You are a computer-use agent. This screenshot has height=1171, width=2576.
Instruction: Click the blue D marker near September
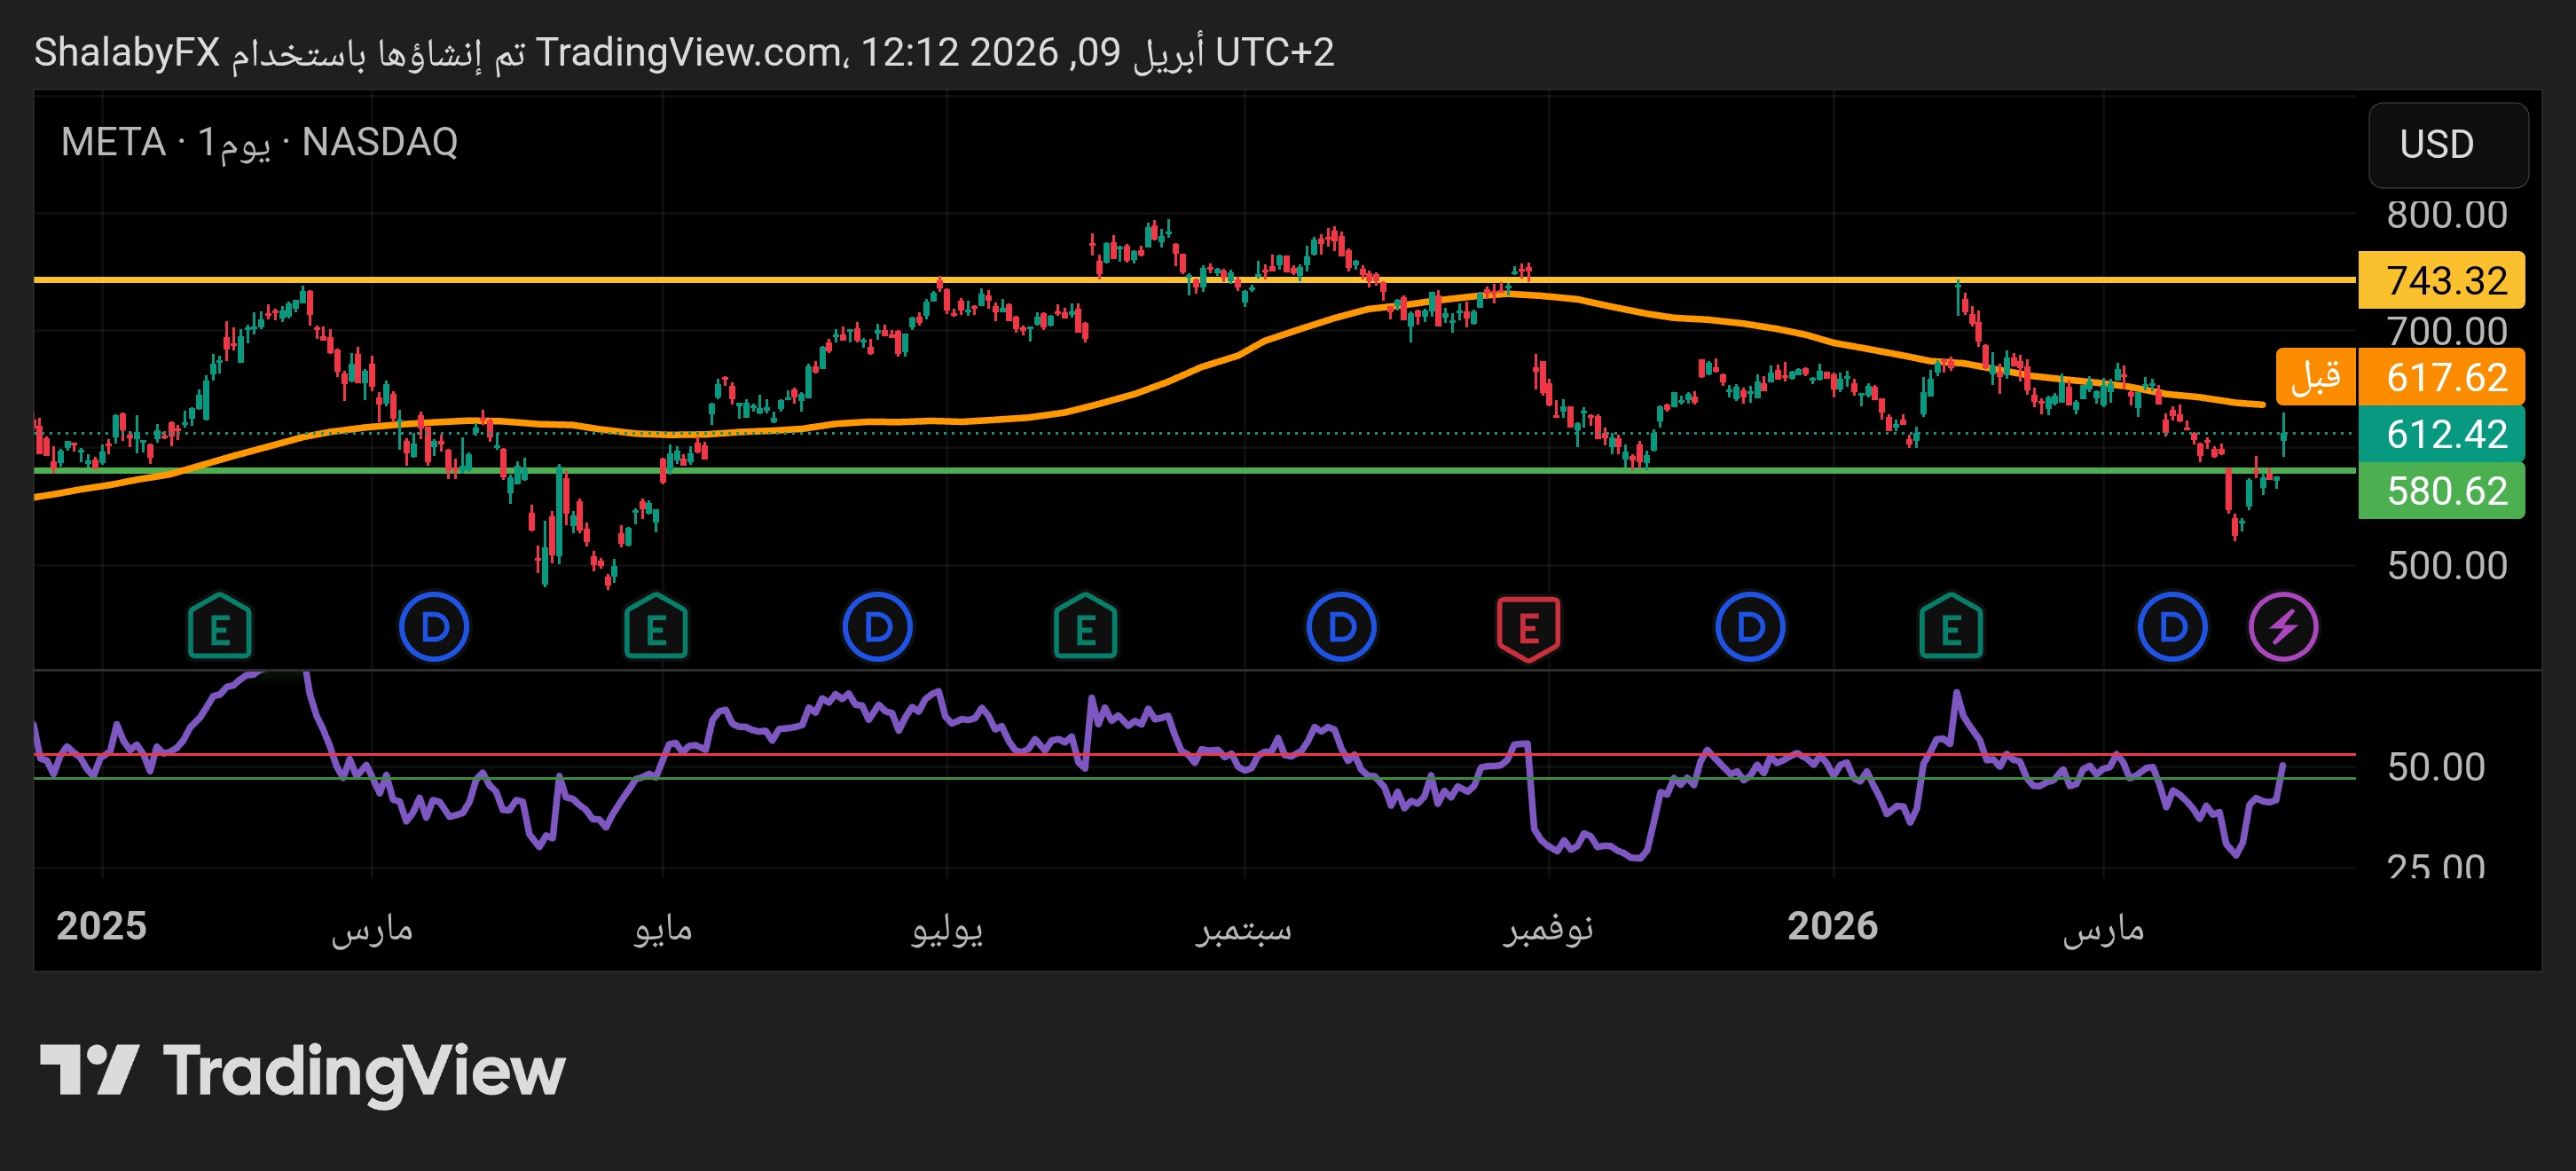(x=1341, y=628)
